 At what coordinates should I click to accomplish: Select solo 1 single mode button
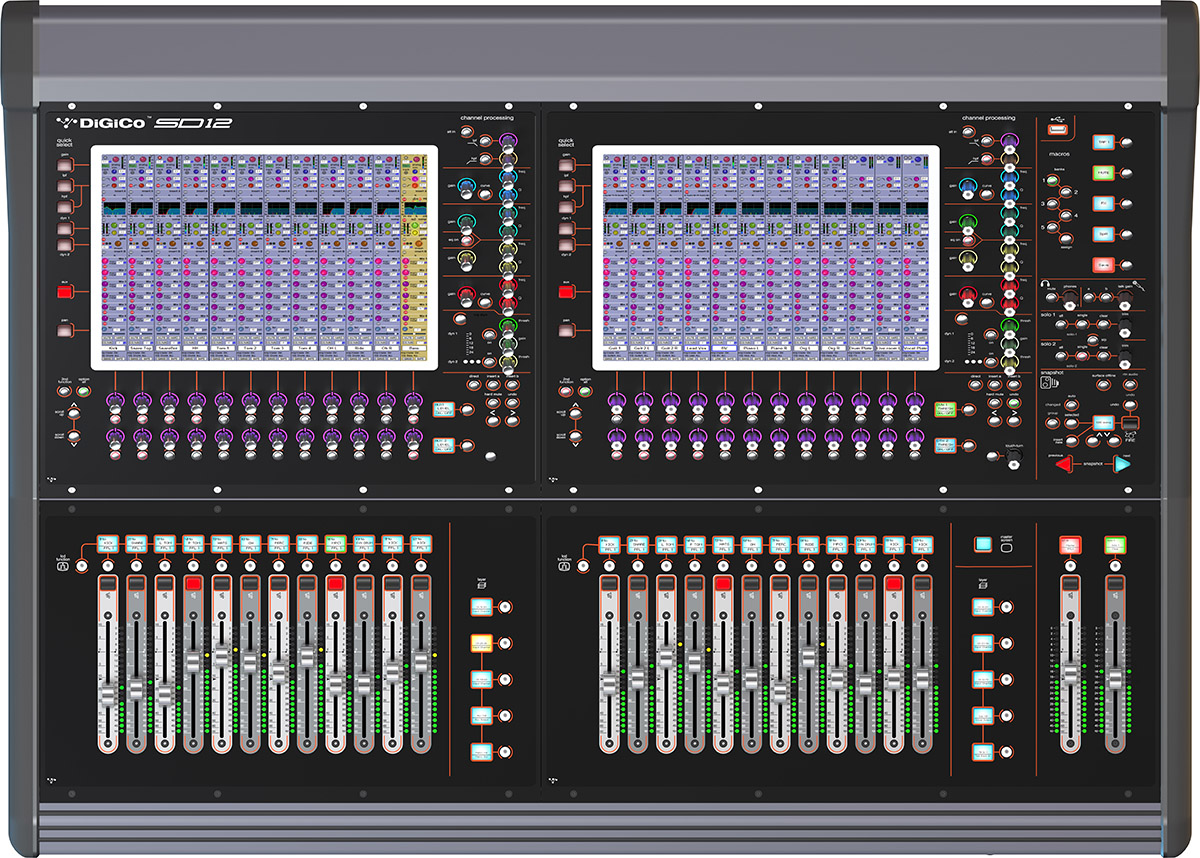(x=1082, y=324)
